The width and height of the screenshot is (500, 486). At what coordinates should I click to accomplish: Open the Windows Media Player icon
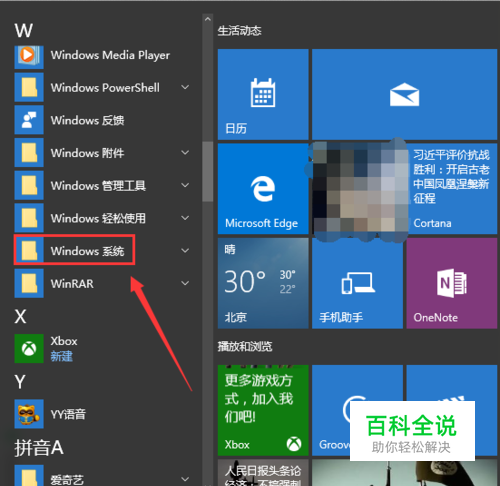pos(29,56)
